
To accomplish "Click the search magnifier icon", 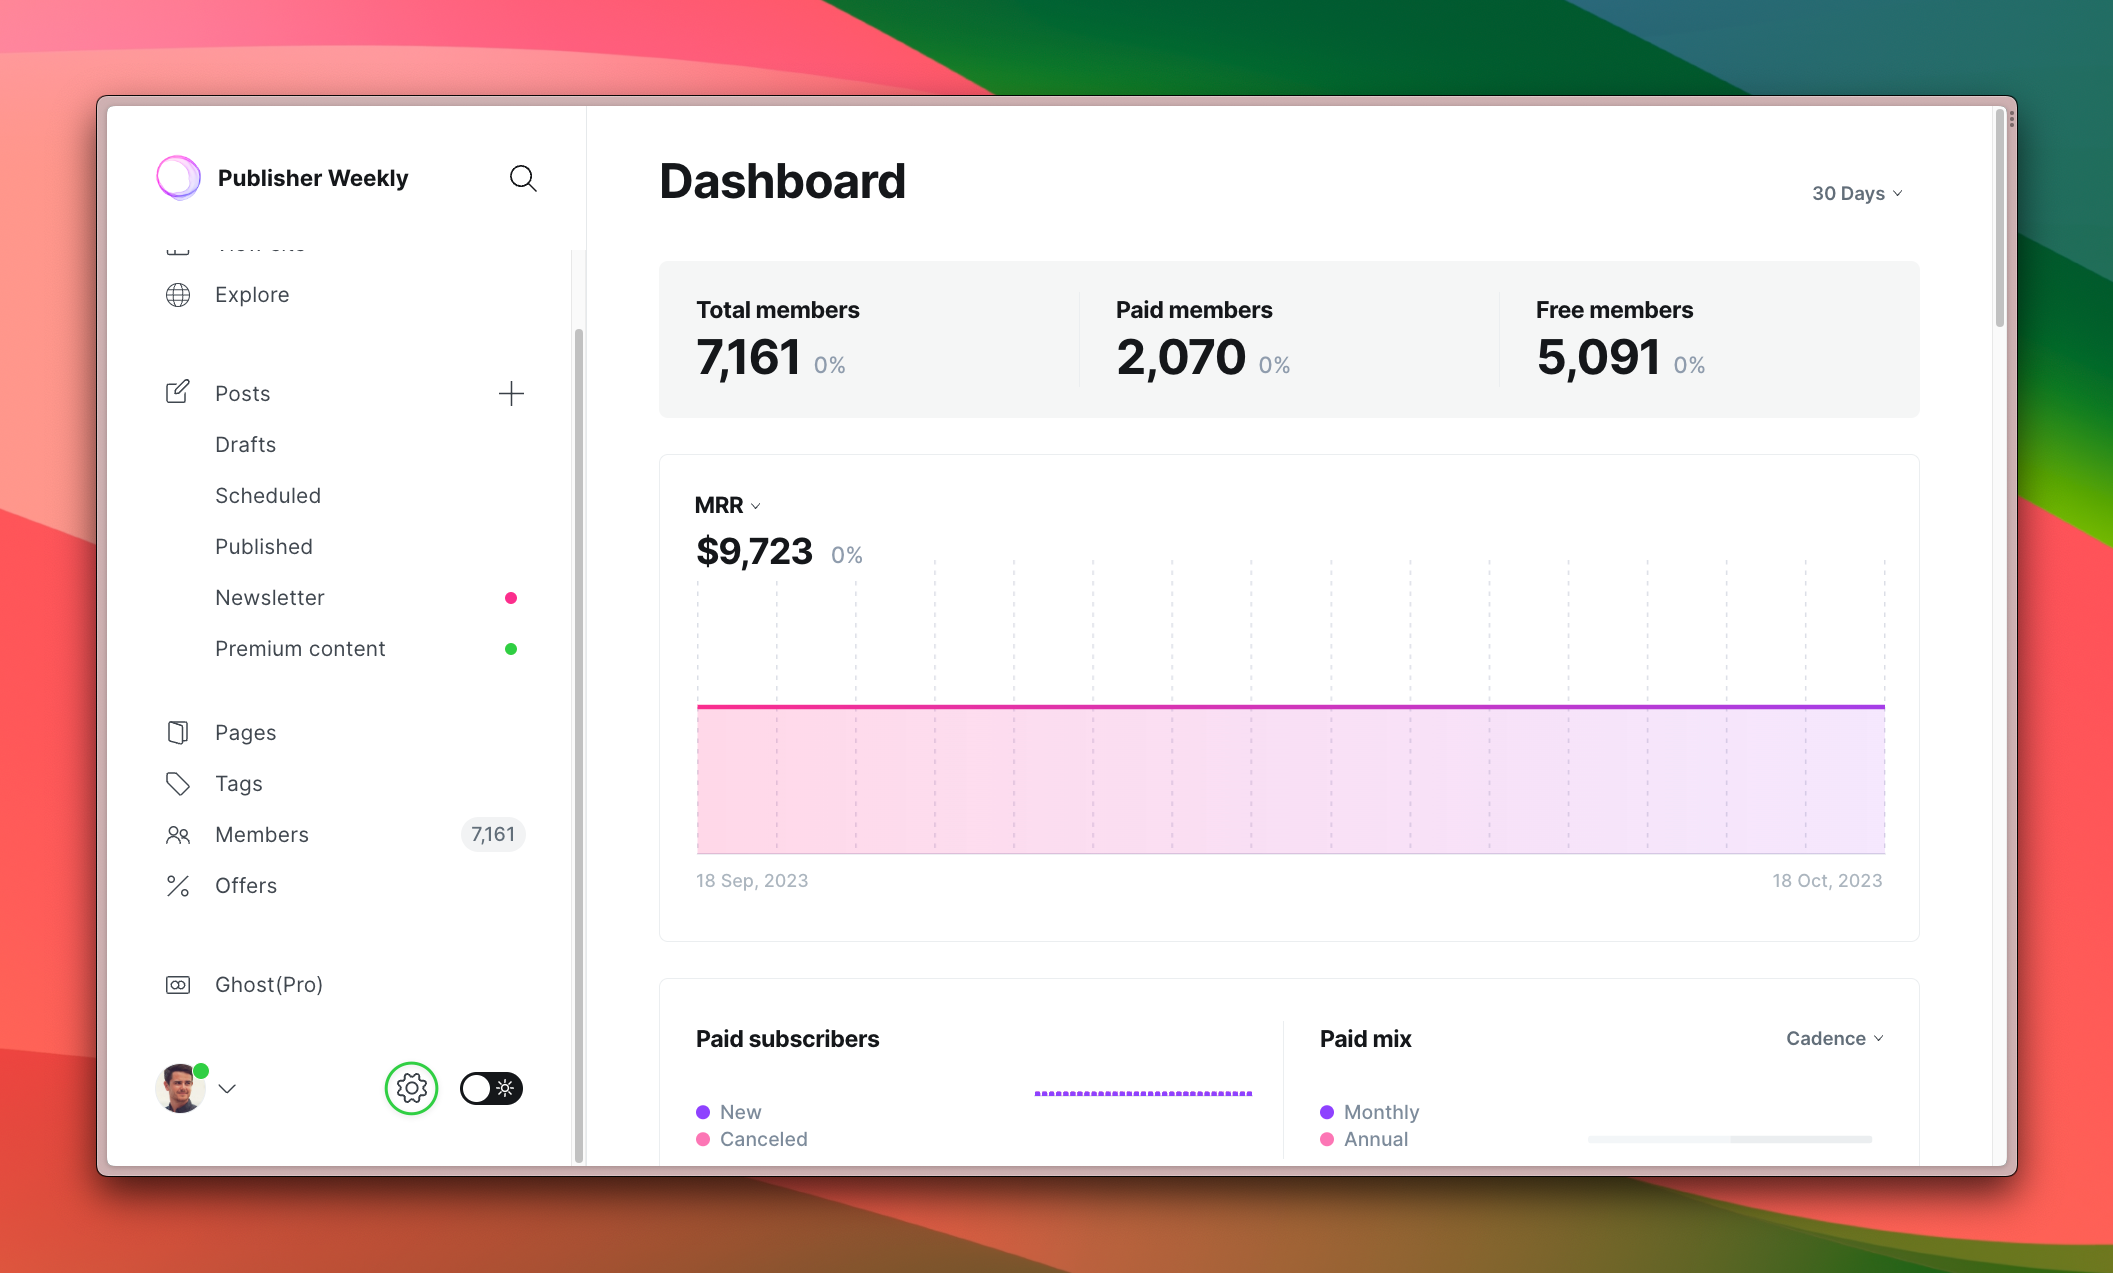I will point(522,177).
